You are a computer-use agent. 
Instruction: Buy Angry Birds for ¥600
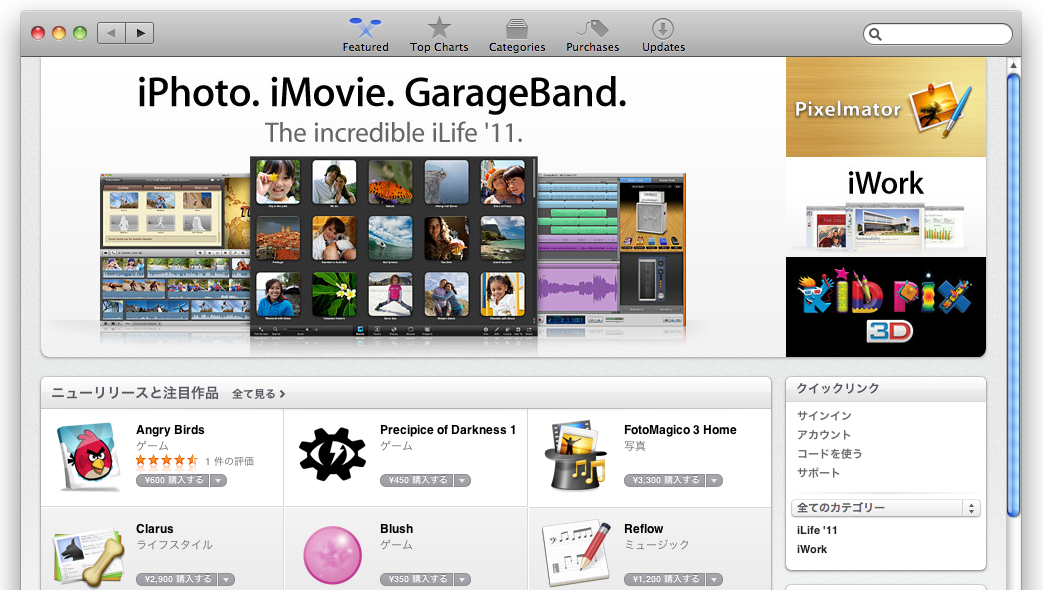pyautogui.click(x=173, y=480)
